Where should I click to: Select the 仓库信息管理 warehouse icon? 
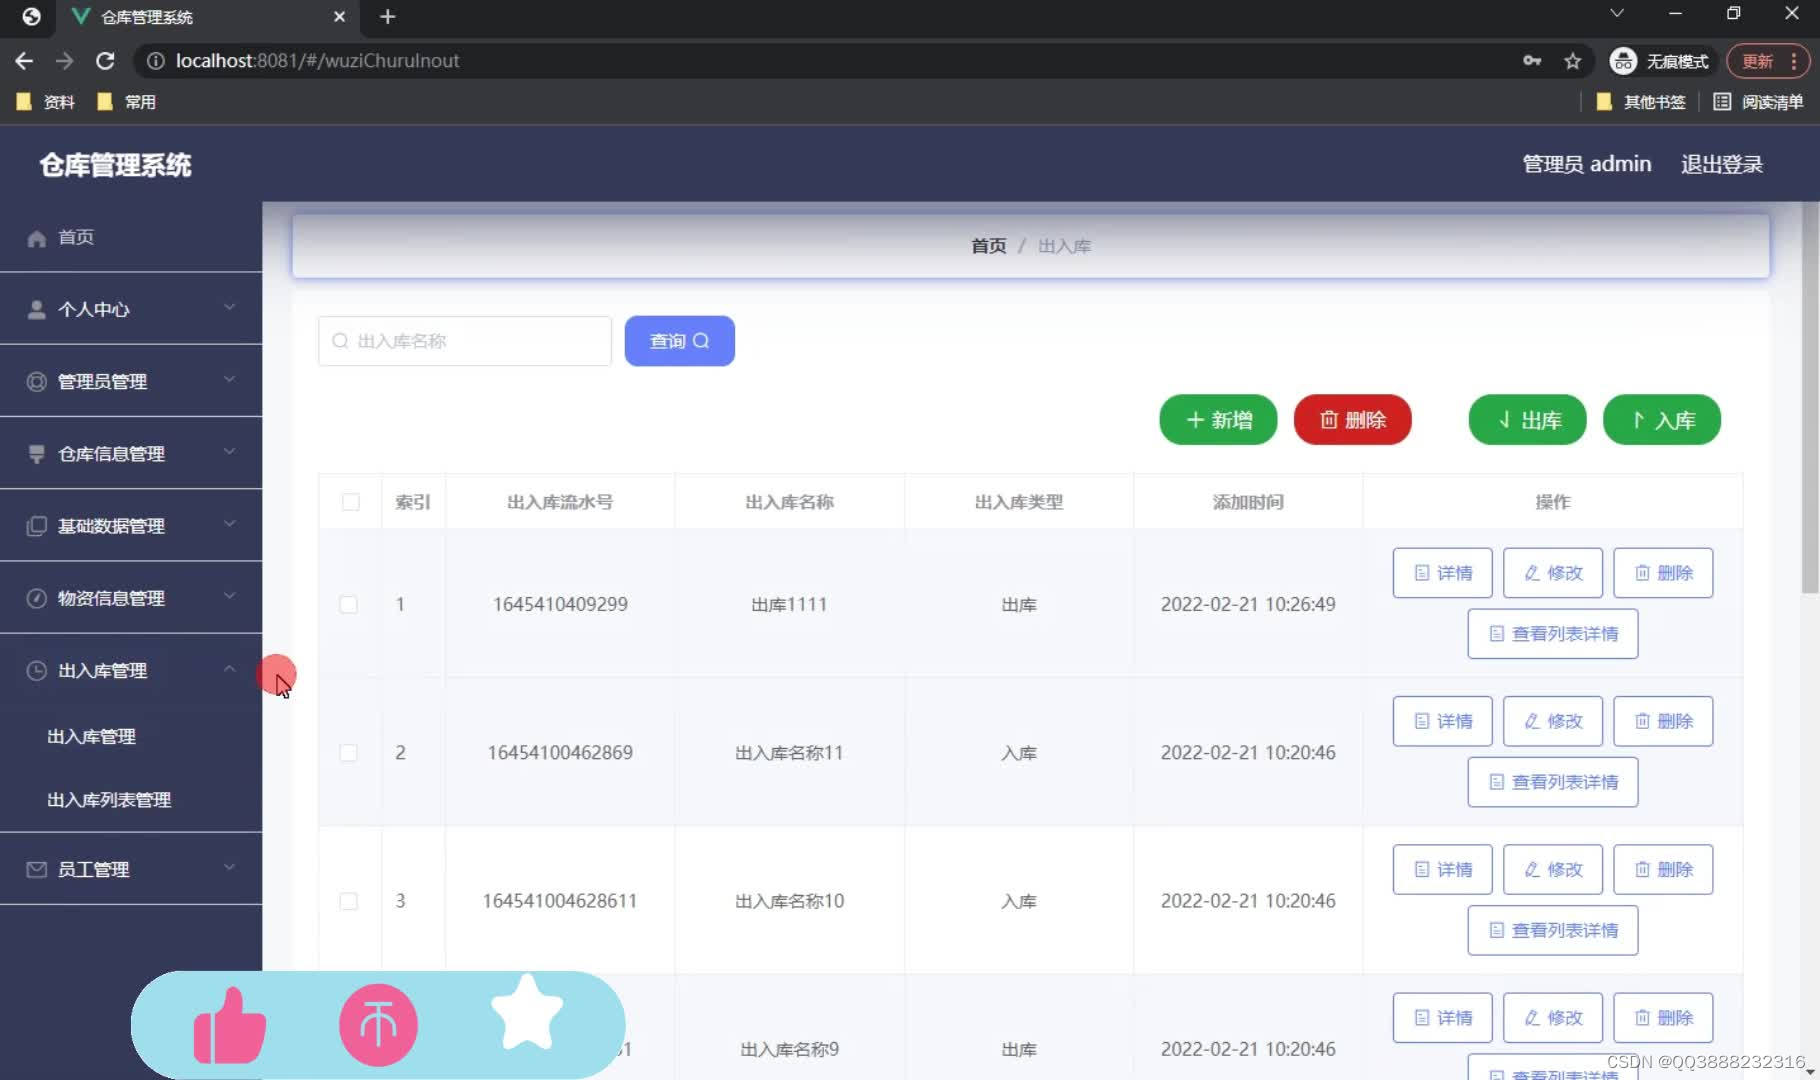pos(36,453)
